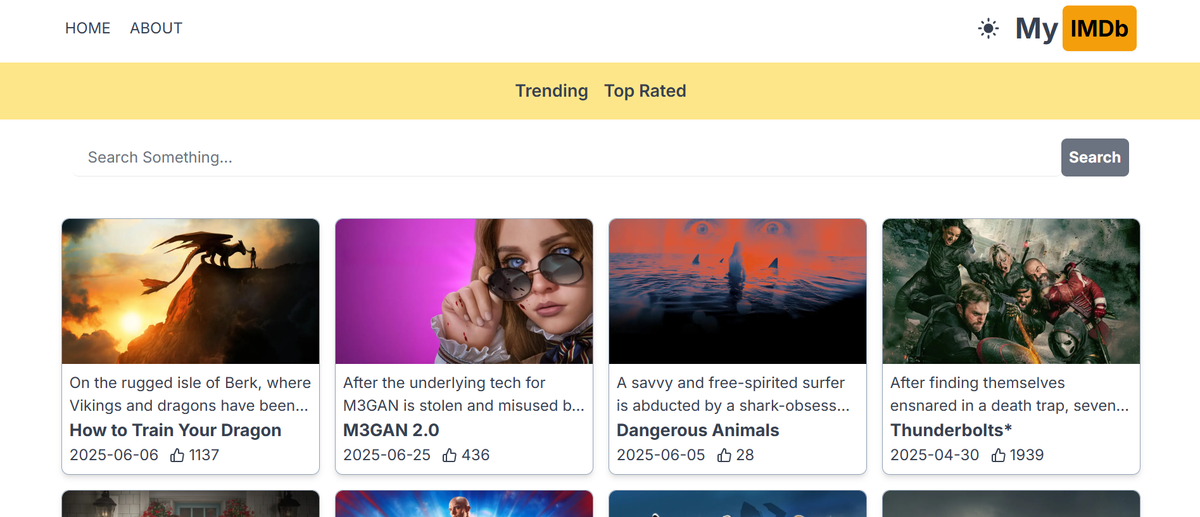Image resolution: width=1200 pixels, height=517 pixels.
Task: Click the thumbs-up icon on Thunderbolts*
Action: coord(998,455)
